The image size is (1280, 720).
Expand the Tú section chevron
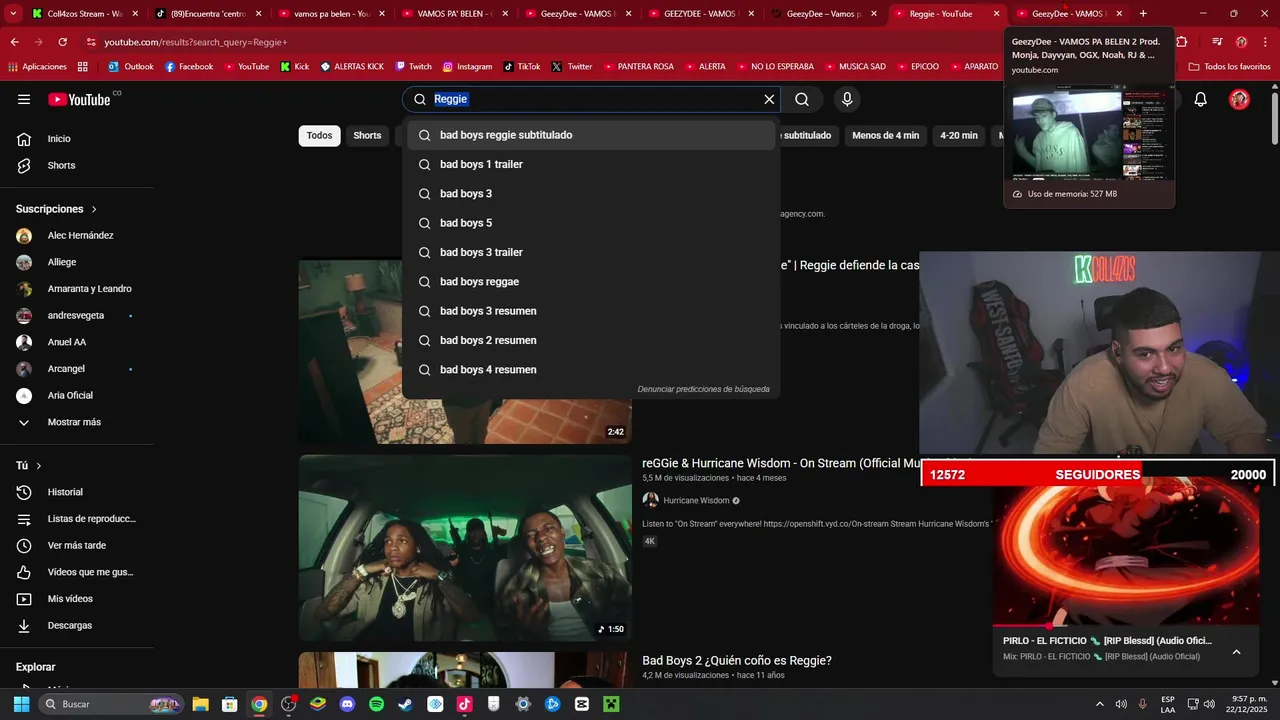(39, 466)
